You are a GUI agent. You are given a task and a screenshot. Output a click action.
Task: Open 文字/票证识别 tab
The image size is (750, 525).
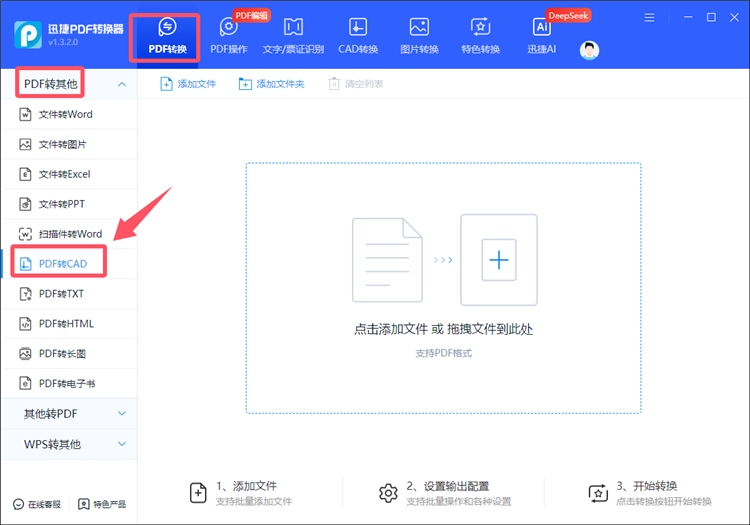click(x=293, y=37)
